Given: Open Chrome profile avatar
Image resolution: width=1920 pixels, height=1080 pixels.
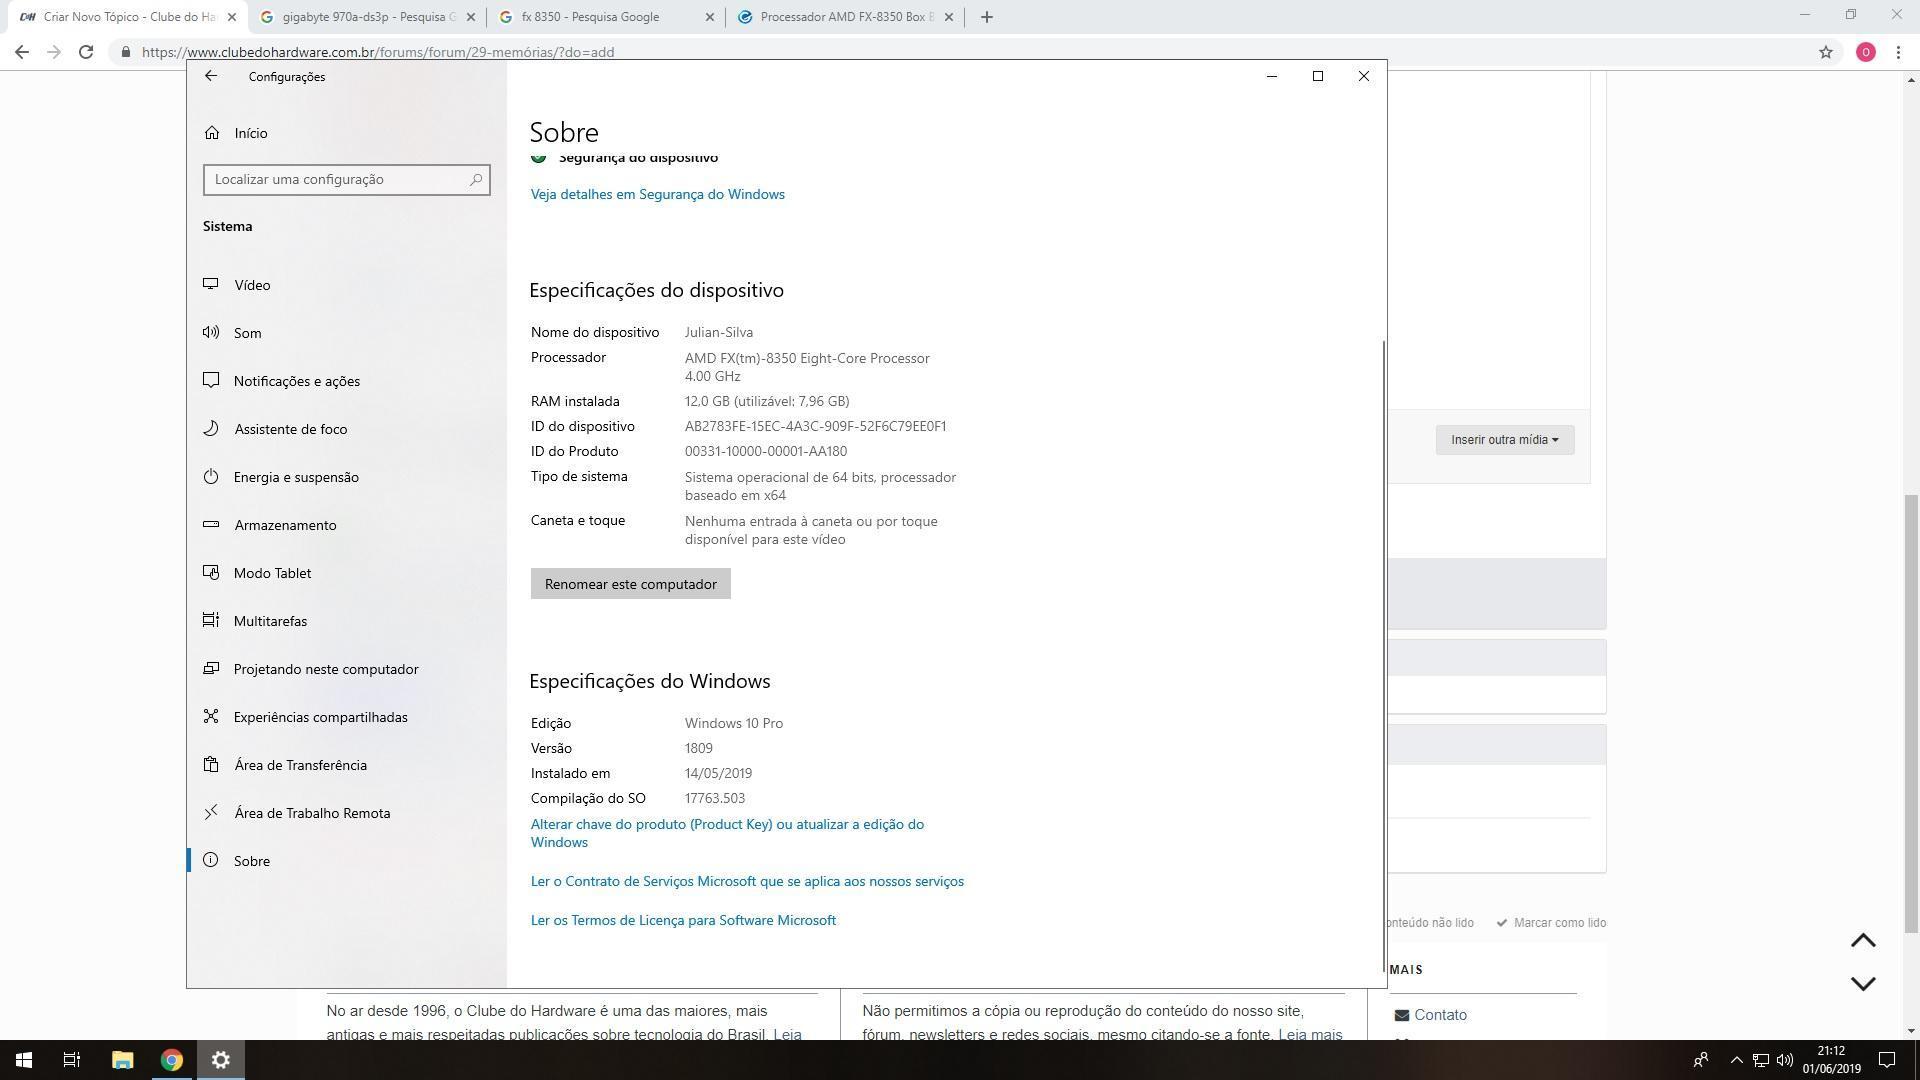Looking at the screenshot, I should 1865,52.
